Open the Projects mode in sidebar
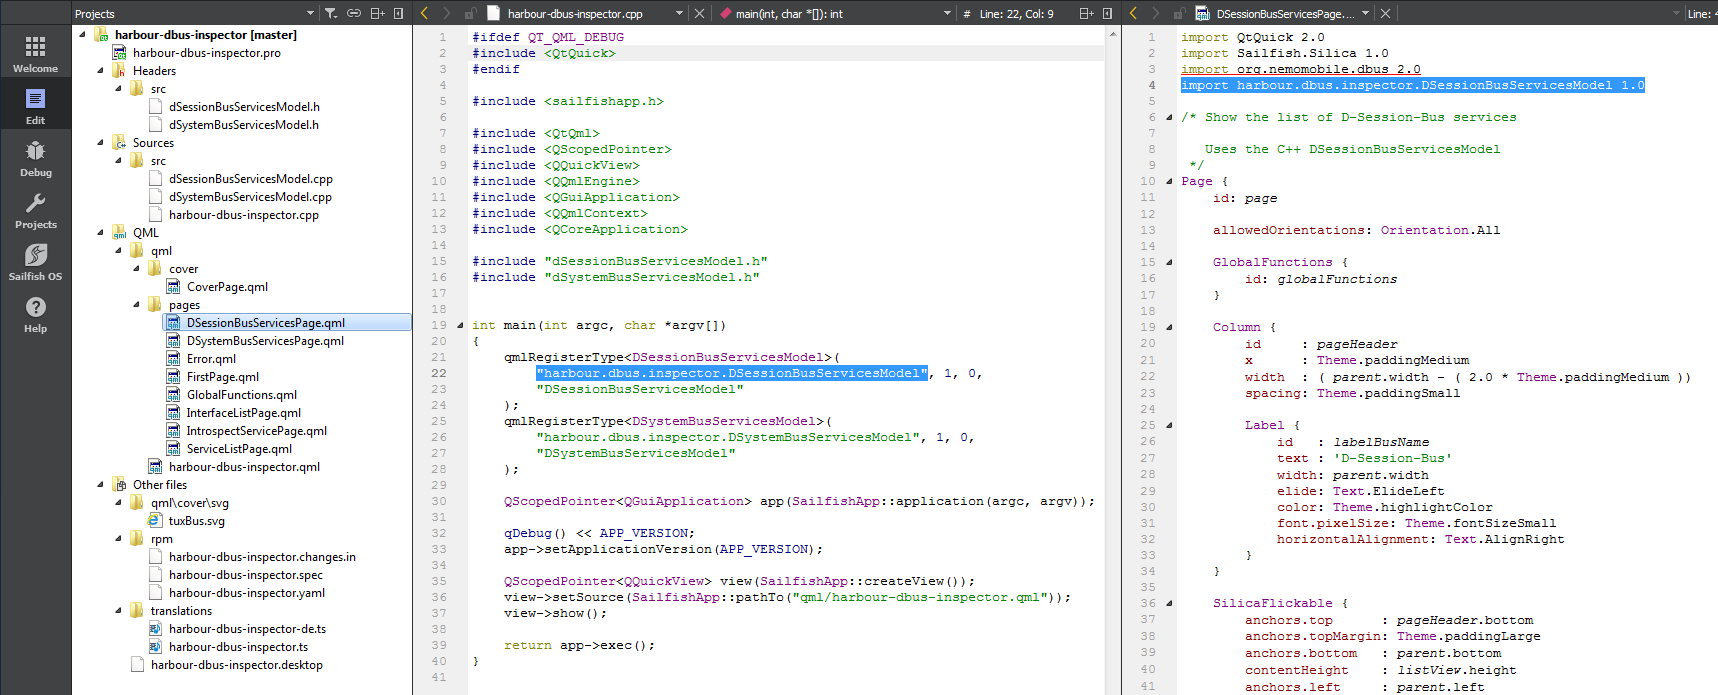This screenshot has width=1718, height=695. 35,209
